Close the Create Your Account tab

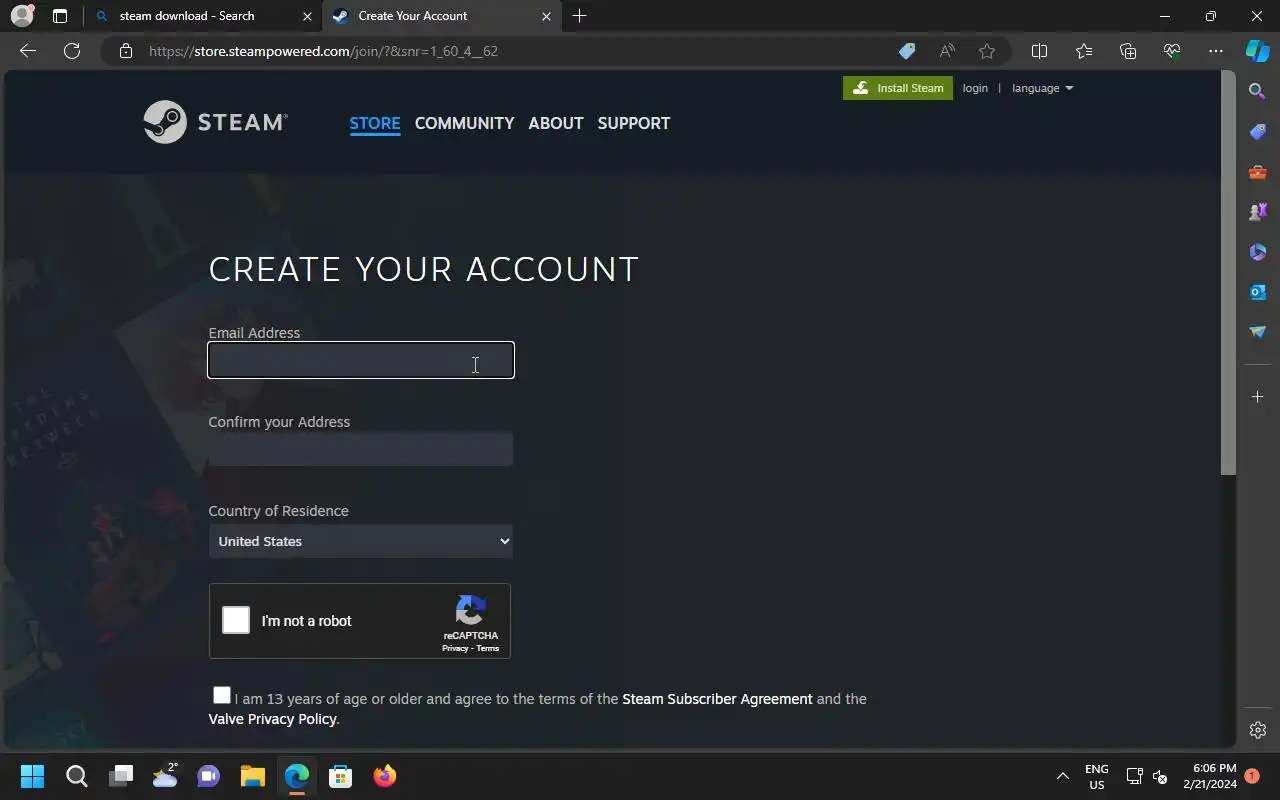pyautogui.click(x=546, y=16)
